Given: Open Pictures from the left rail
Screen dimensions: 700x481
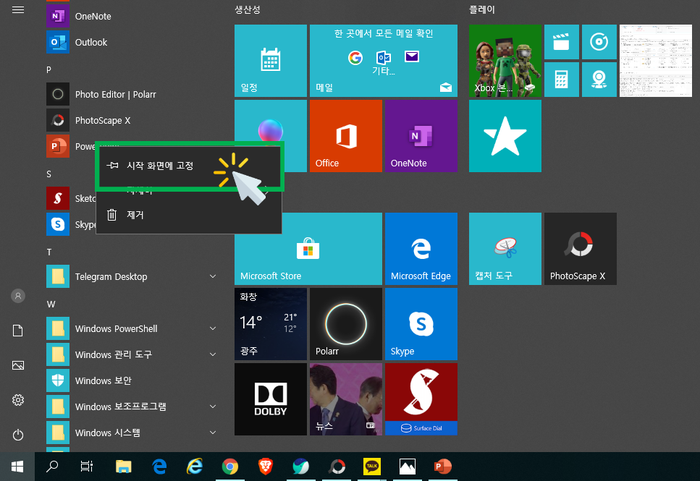Looking at the screenshot, I should point(18,365).
